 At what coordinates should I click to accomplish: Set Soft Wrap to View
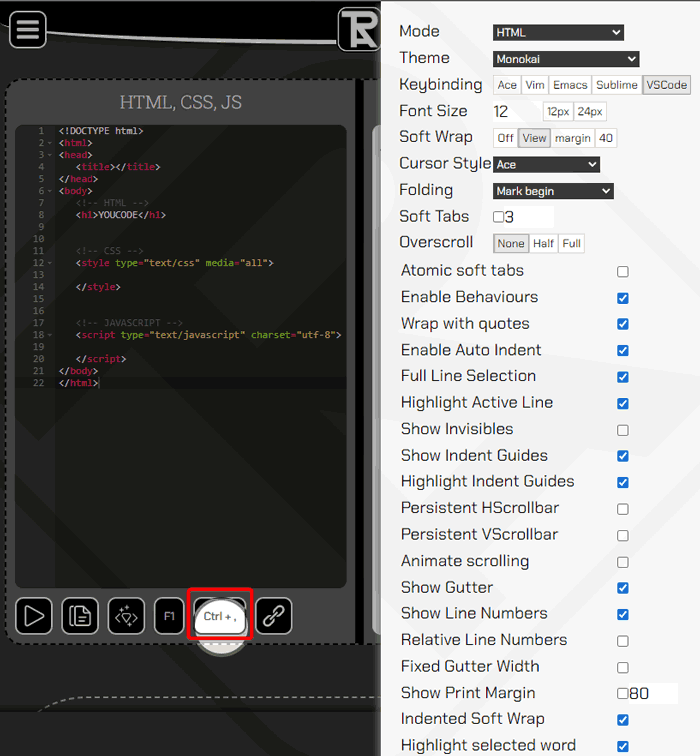[x=534, y=138]
